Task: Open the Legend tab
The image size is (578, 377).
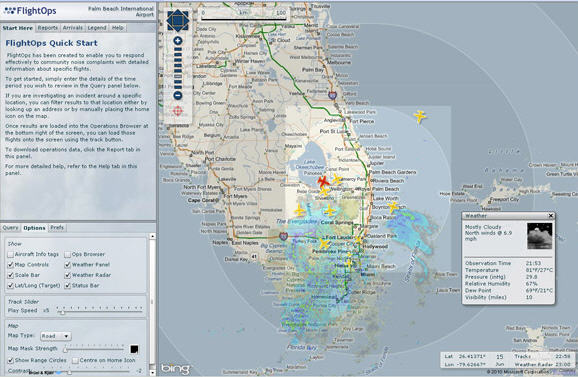Action: coord(97,28)
